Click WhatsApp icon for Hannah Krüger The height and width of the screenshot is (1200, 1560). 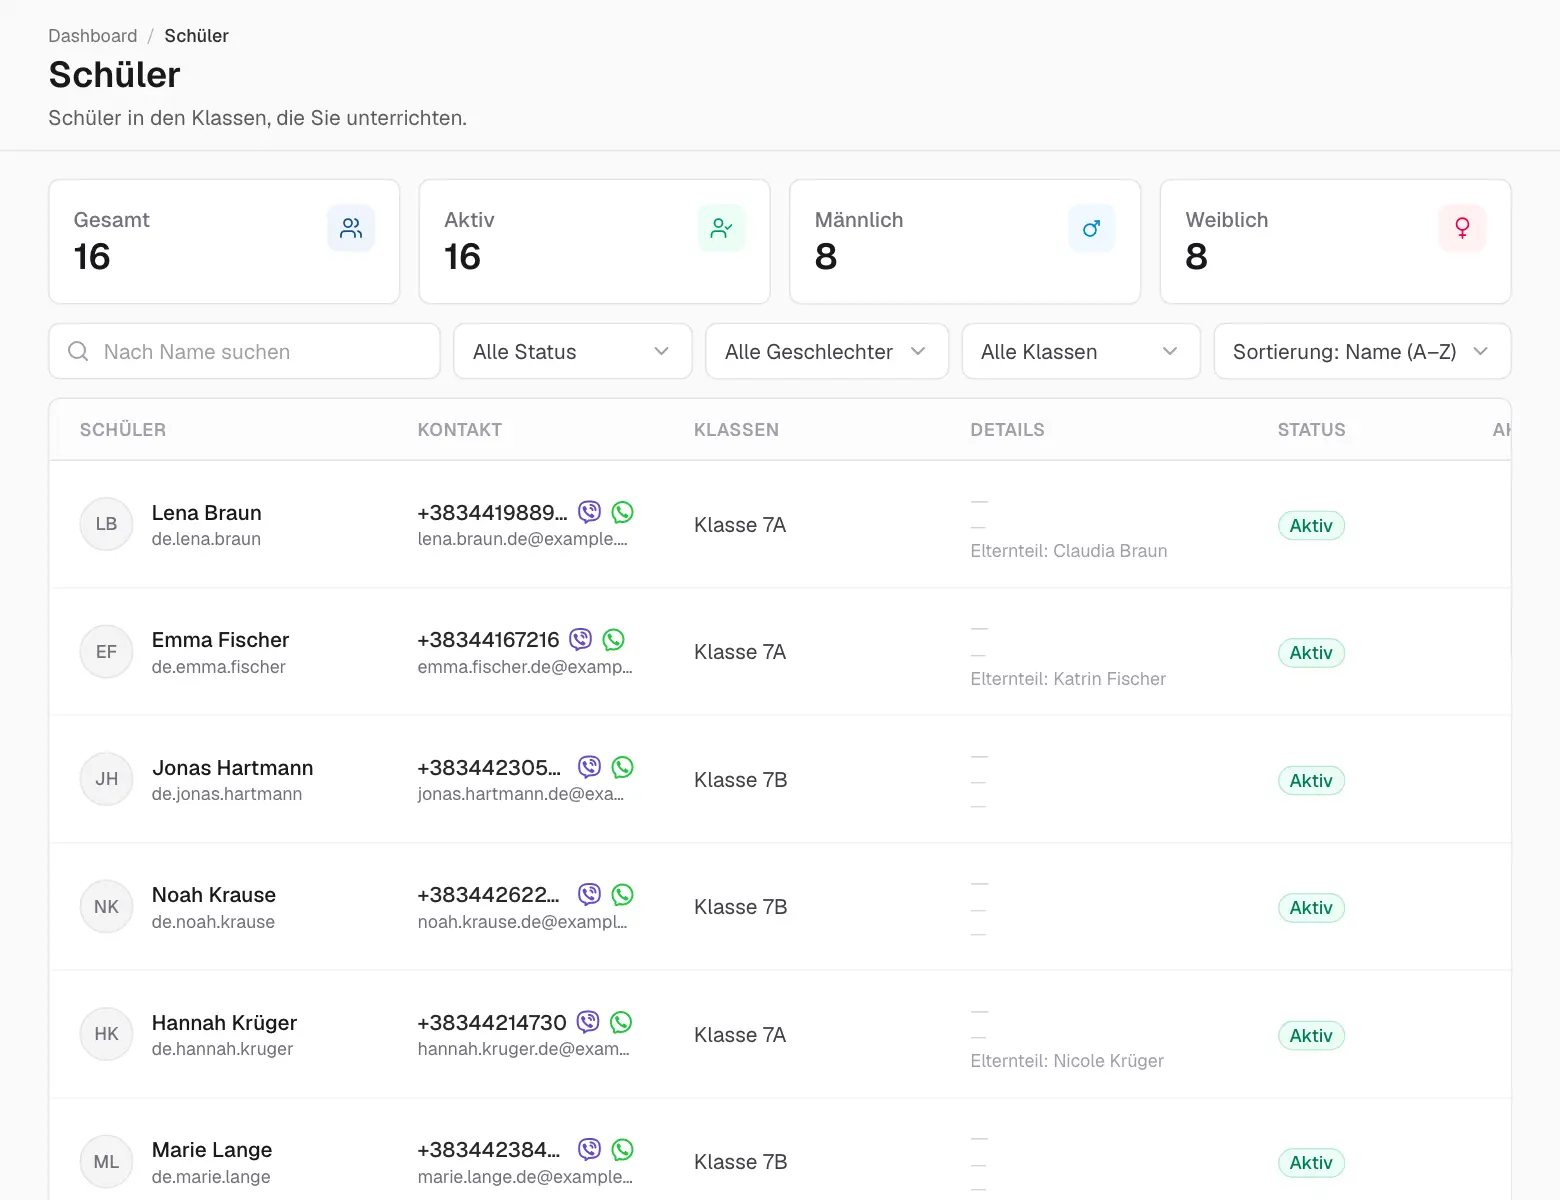coord(621,1022)
